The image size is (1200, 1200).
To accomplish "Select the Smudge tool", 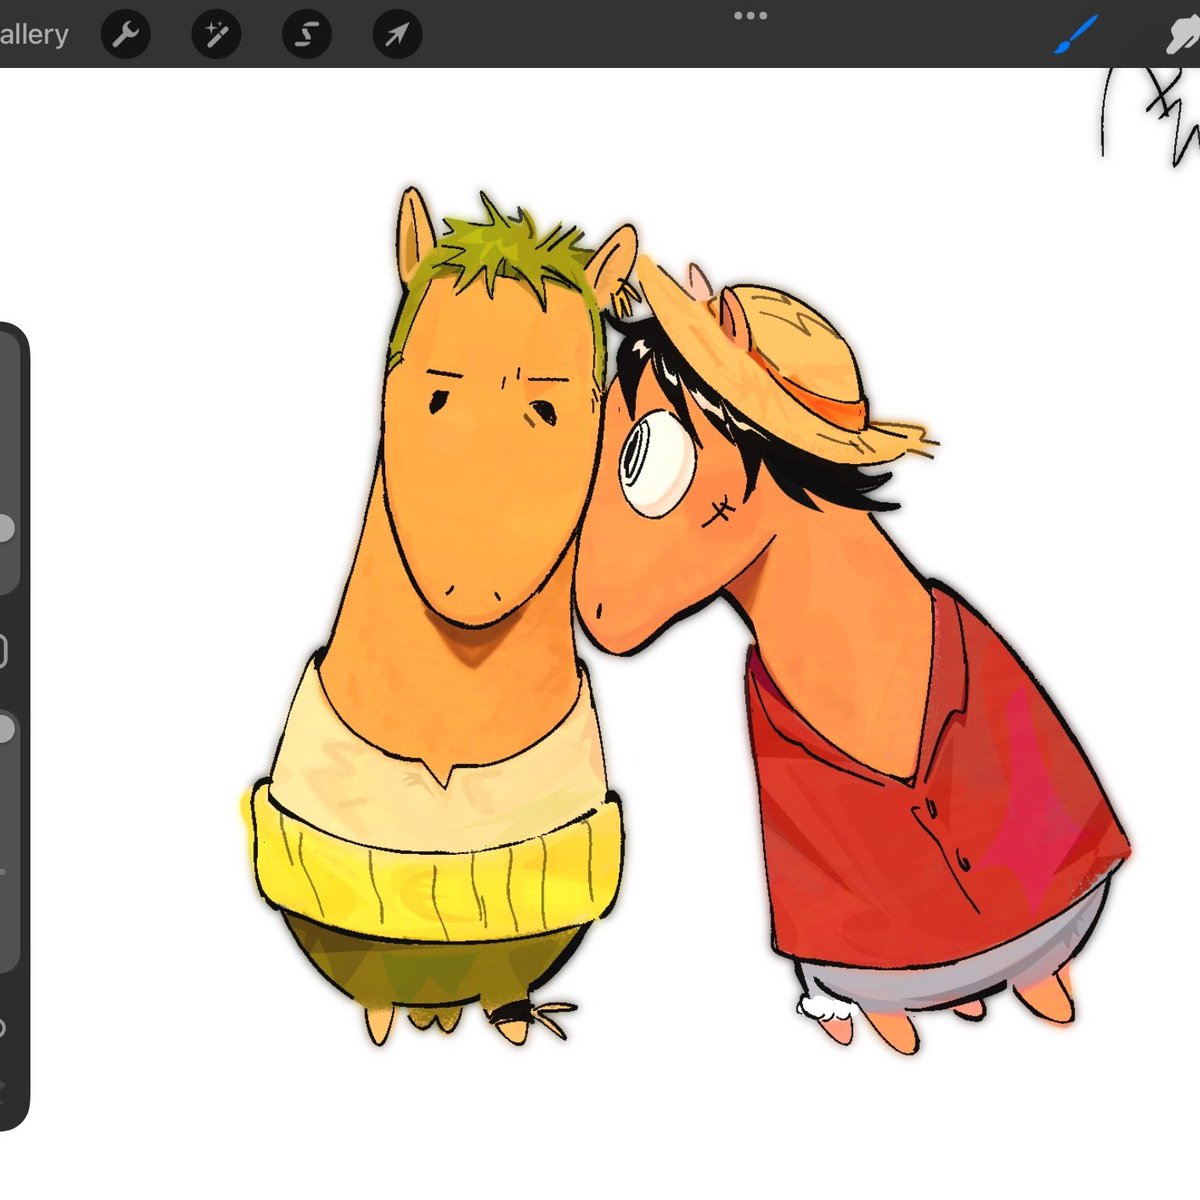I will 1184,35.
